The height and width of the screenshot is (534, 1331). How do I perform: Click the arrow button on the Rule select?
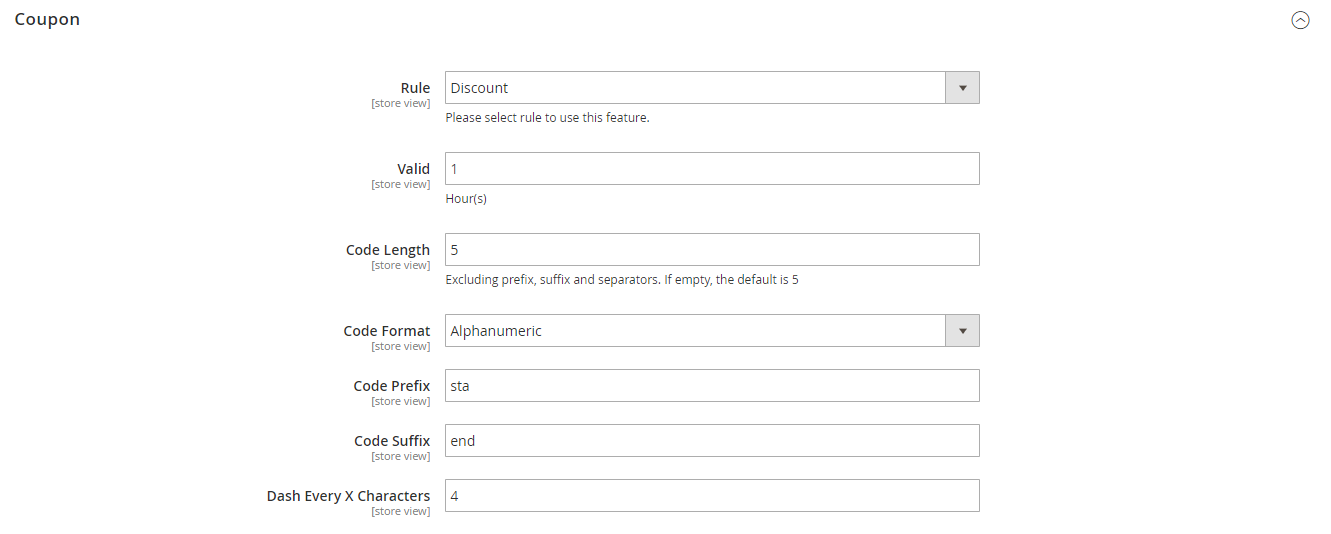(962, 88)
